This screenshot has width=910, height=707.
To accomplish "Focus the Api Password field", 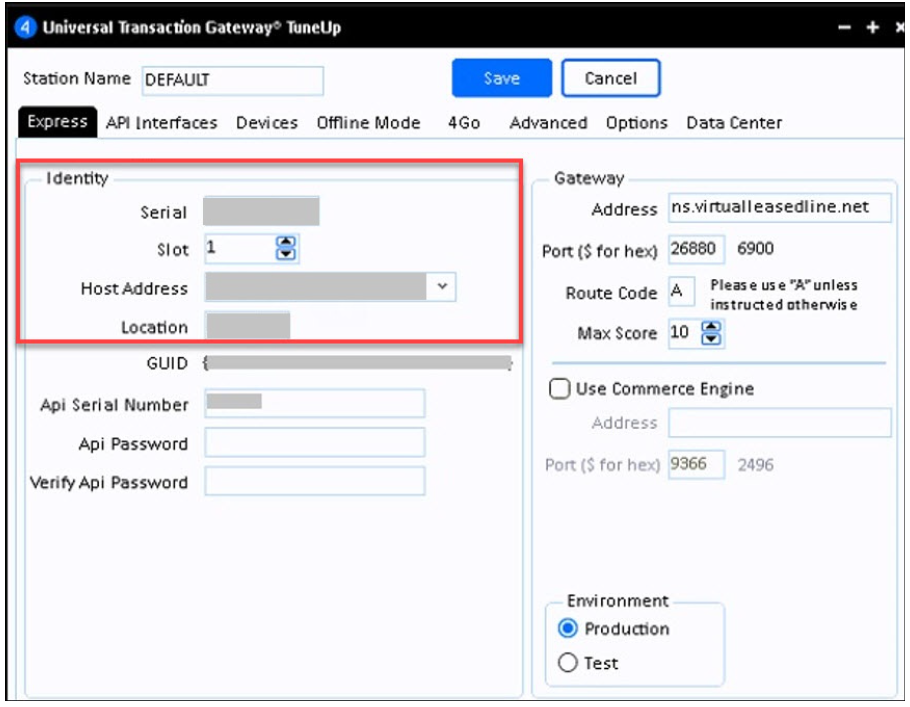I will [314, 443].
